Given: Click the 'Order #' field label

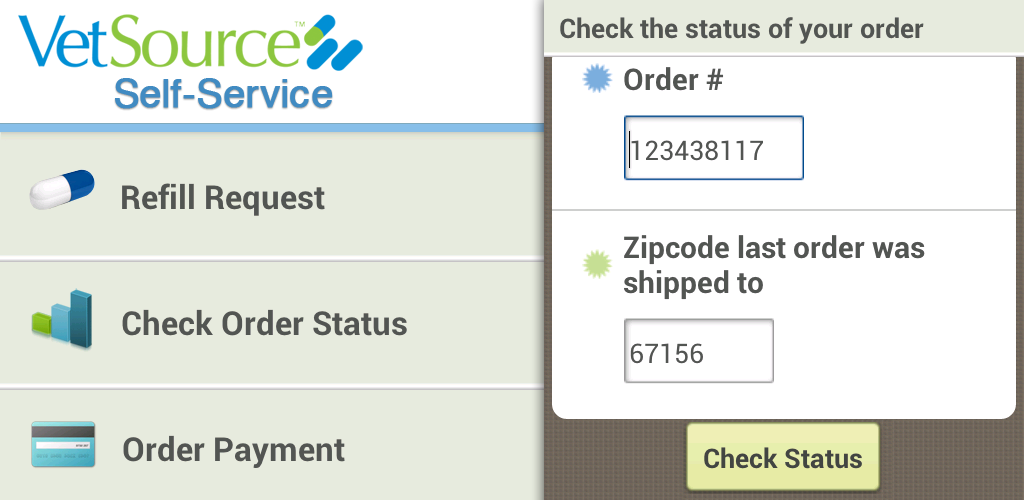Looking at the screenshot, I should coord(672,80).
